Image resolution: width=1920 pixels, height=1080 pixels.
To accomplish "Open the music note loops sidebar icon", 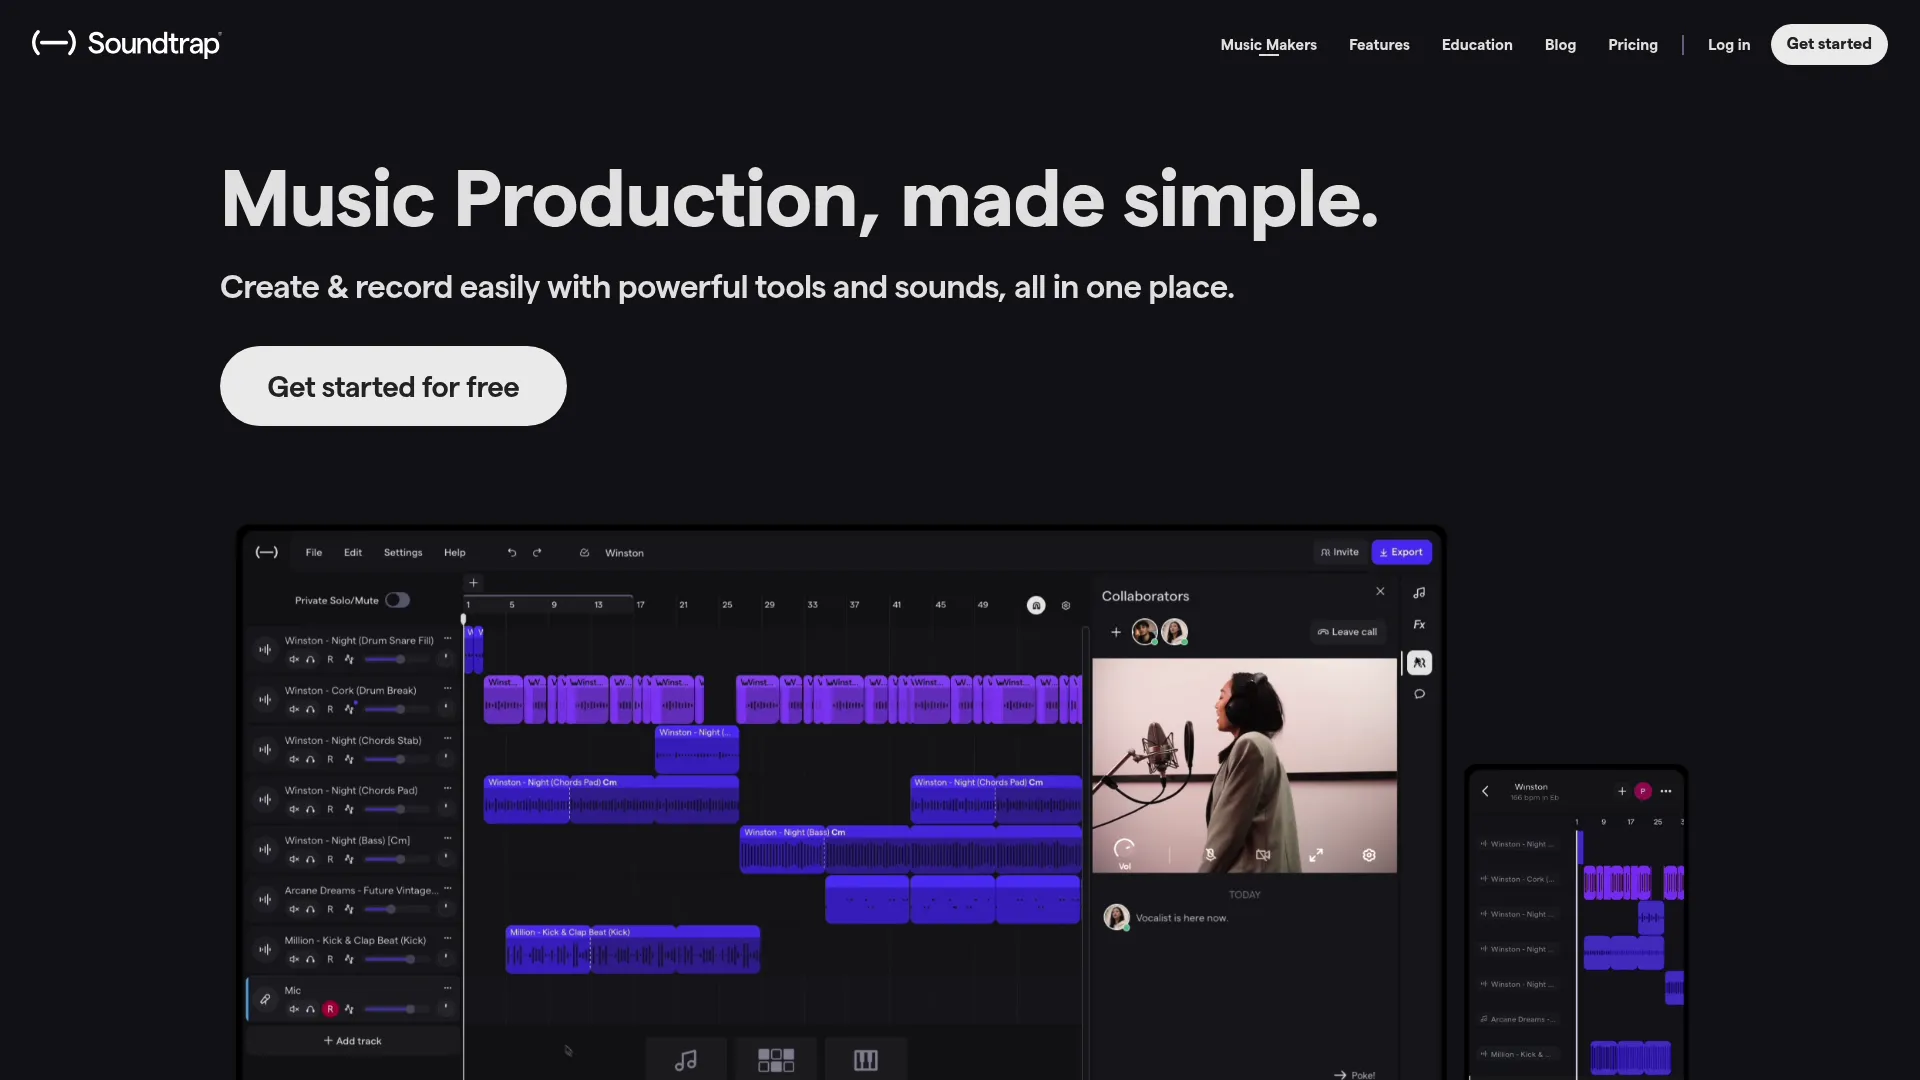I will pyautogui.click(x=1419, y=593).
